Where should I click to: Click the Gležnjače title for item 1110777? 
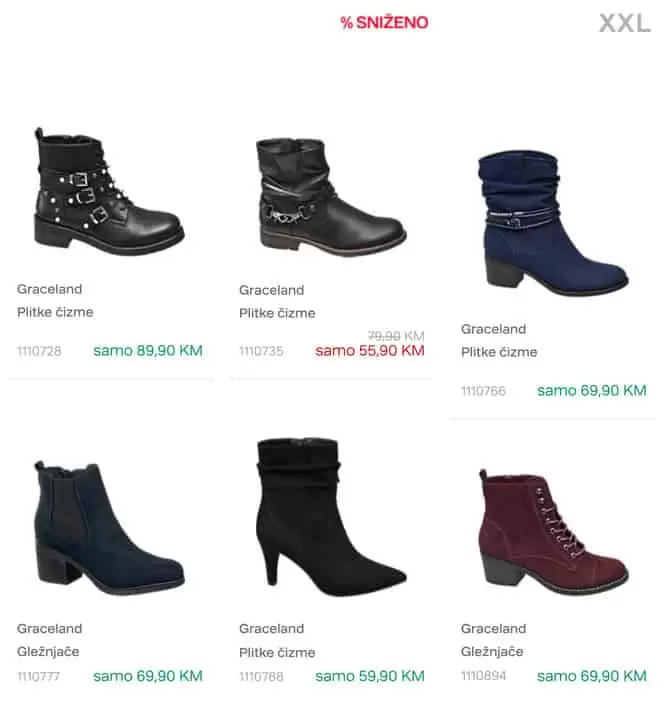48,651
